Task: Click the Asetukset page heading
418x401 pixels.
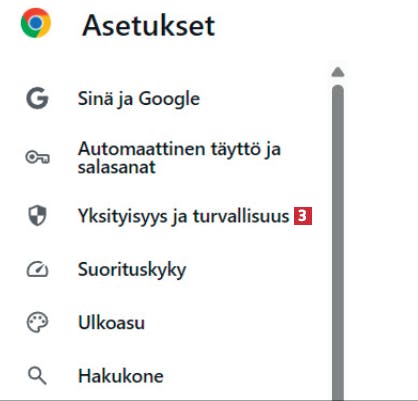Action: [149, 25]
